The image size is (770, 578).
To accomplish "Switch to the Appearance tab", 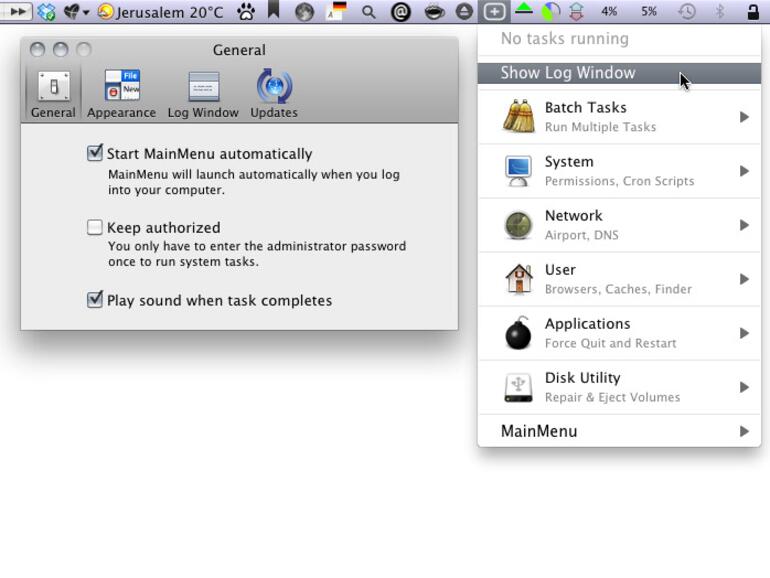I will pyautogui.click(x=121, y=94).
